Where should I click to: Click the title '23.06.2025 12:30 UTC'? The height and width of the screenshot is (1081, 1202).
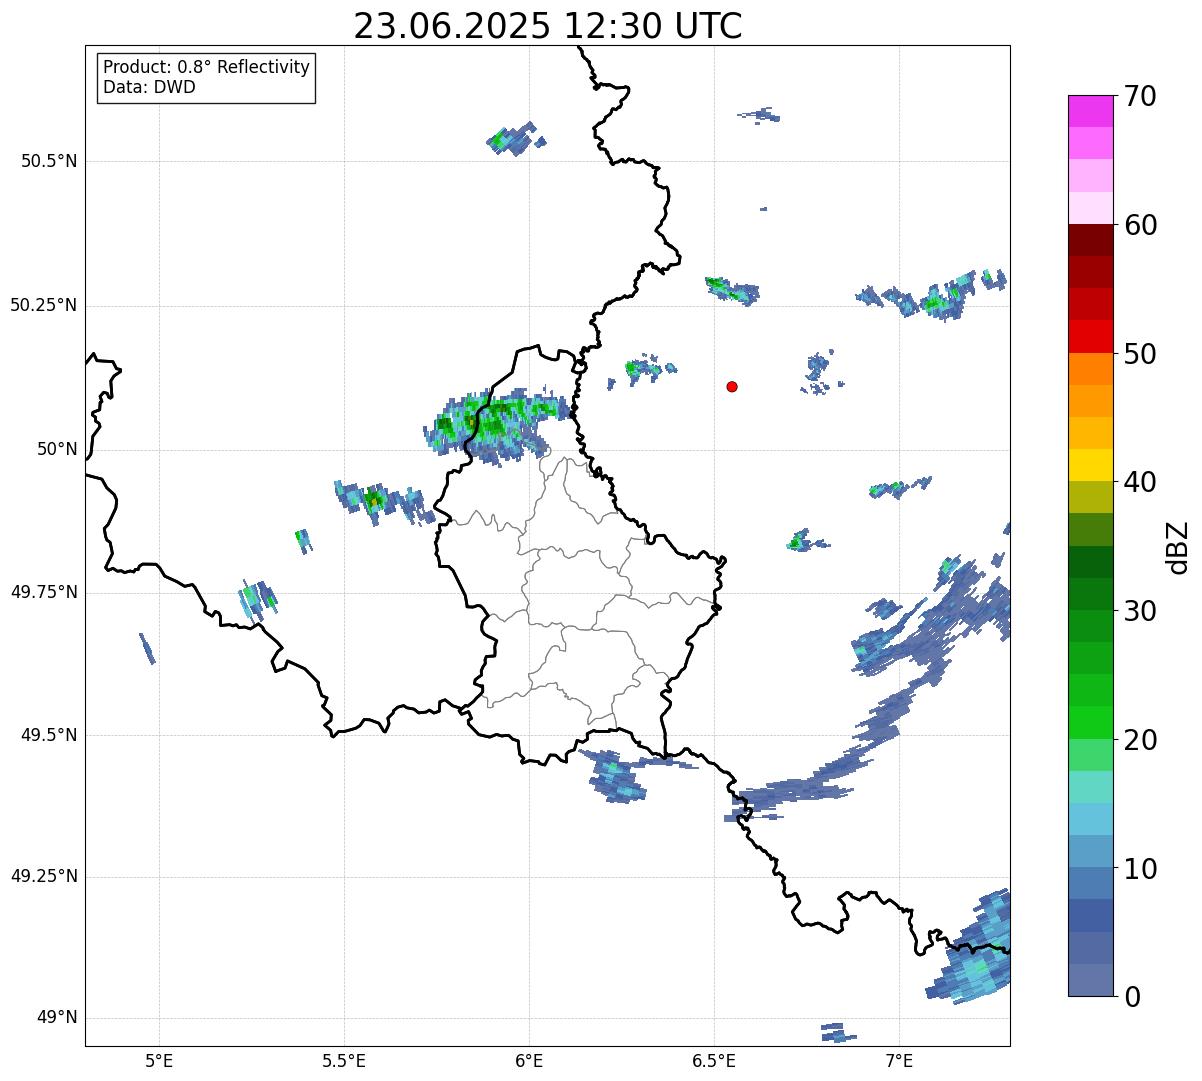tap(548, 26)
